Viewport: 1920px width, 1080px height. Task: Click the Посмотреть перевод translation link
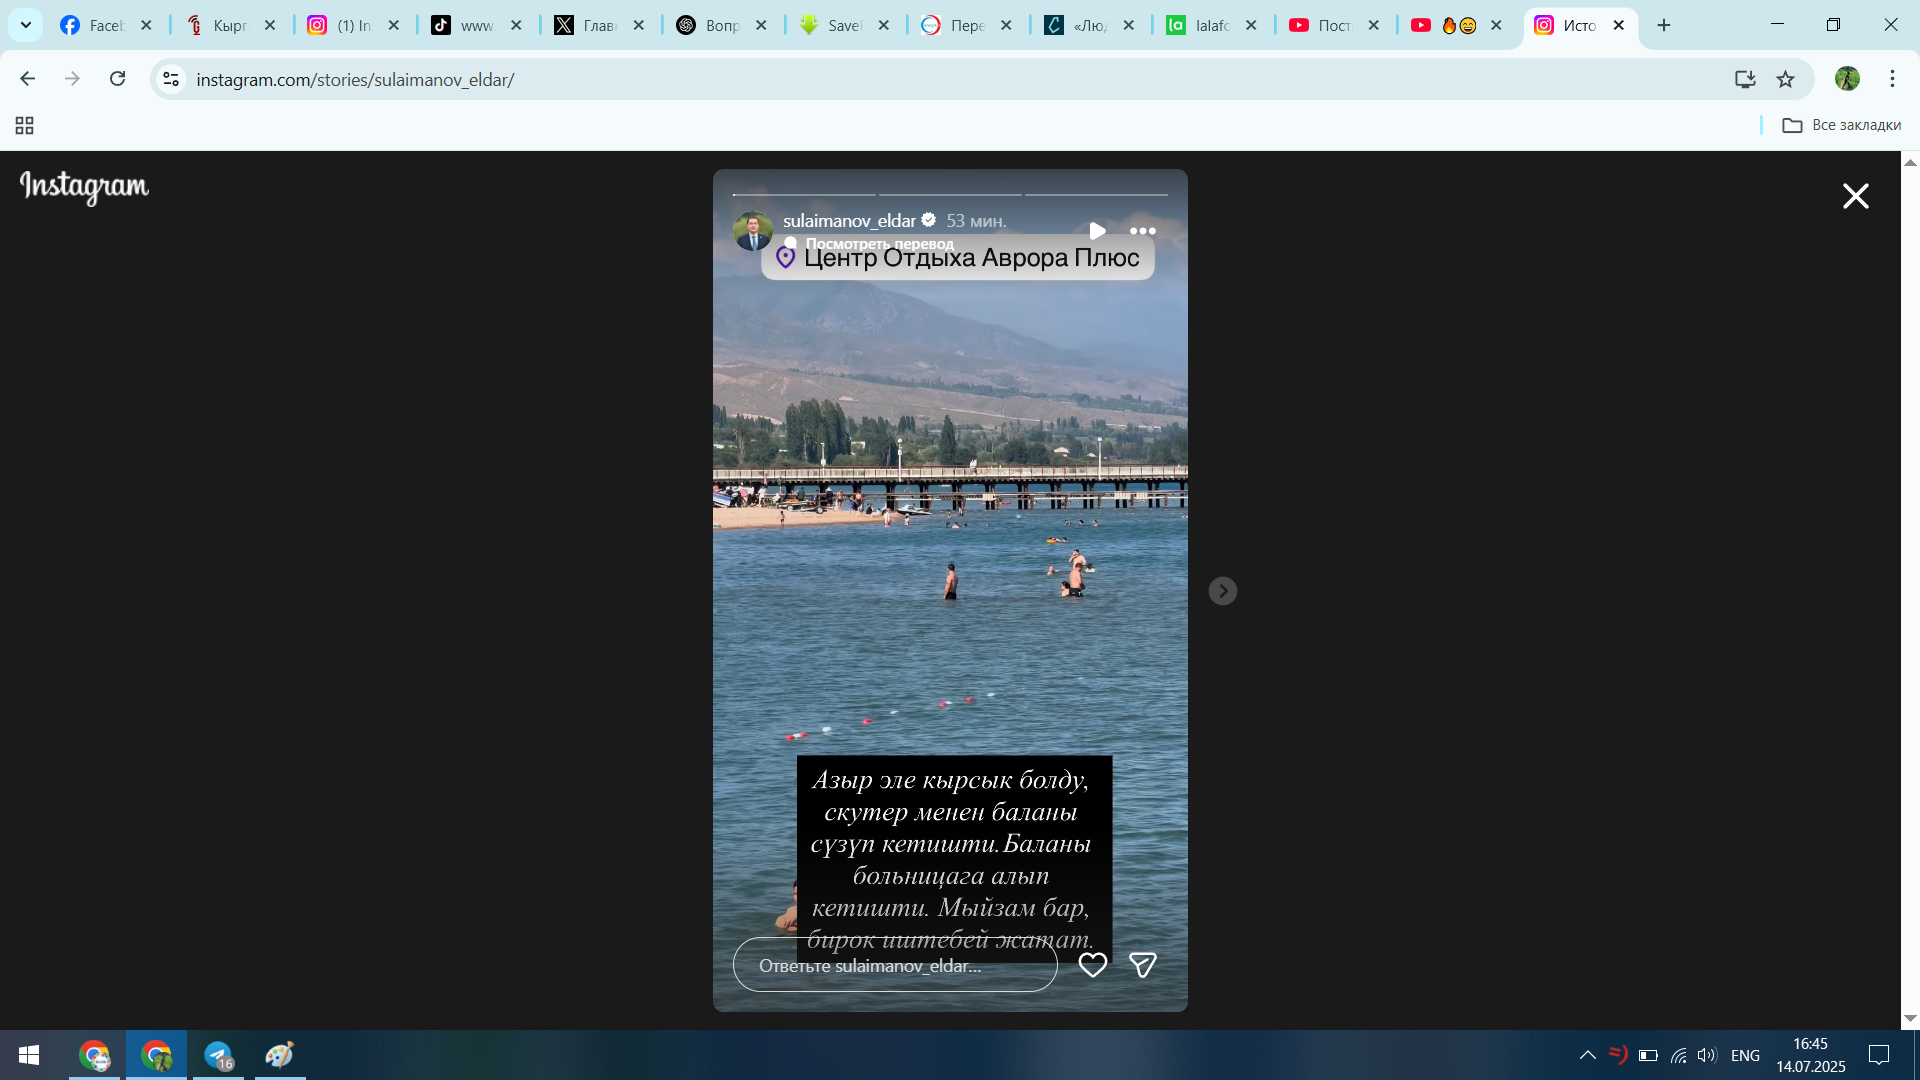pyautogui.click(x=879, y=243)
